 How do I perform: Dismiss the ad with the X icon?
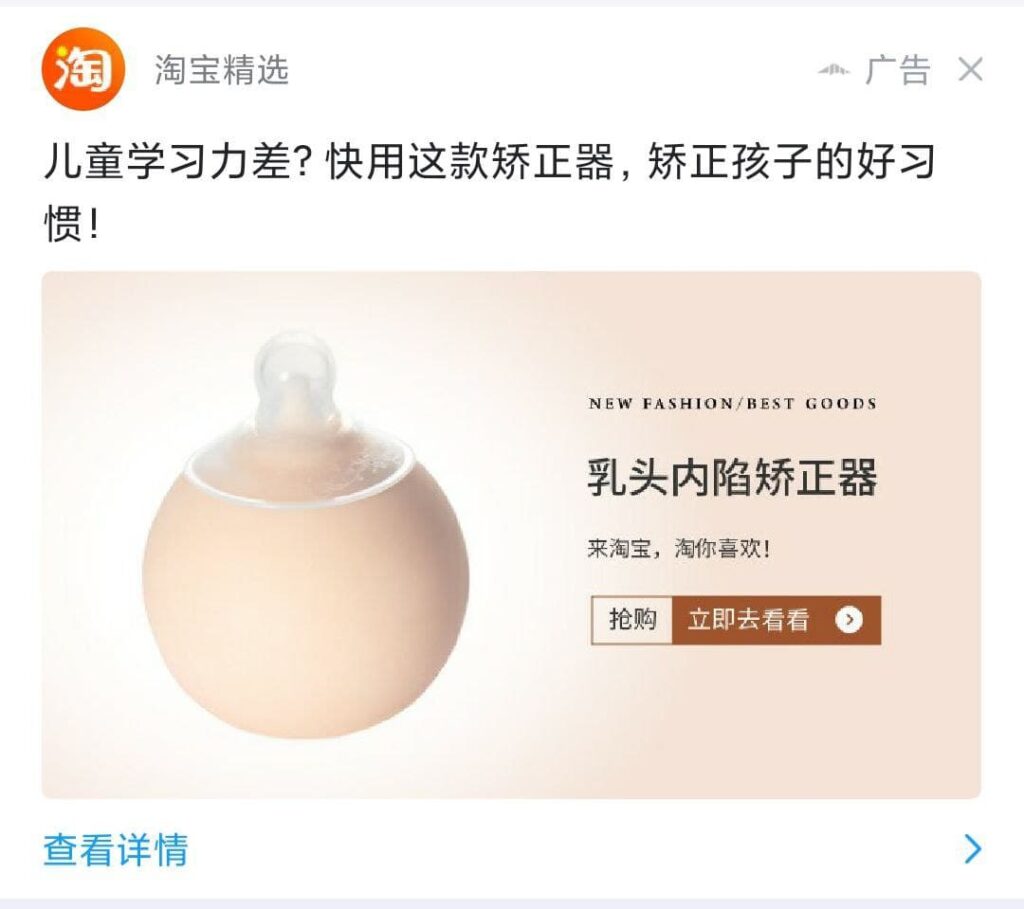[x=970, y=69]
